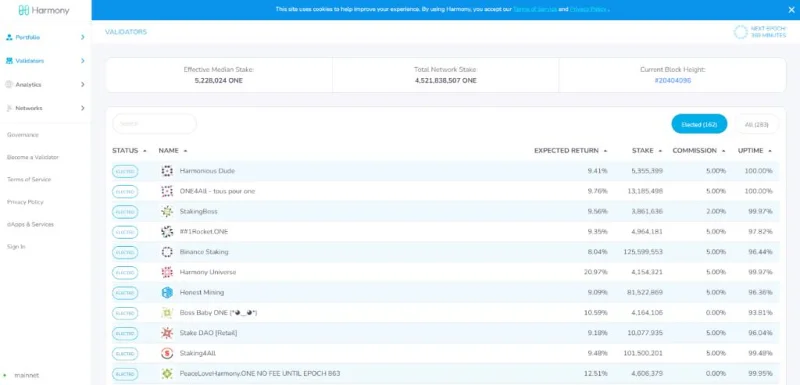Click the Harmony logo
The height and width of the screenshot is (385, 800).
pos(43,10)
